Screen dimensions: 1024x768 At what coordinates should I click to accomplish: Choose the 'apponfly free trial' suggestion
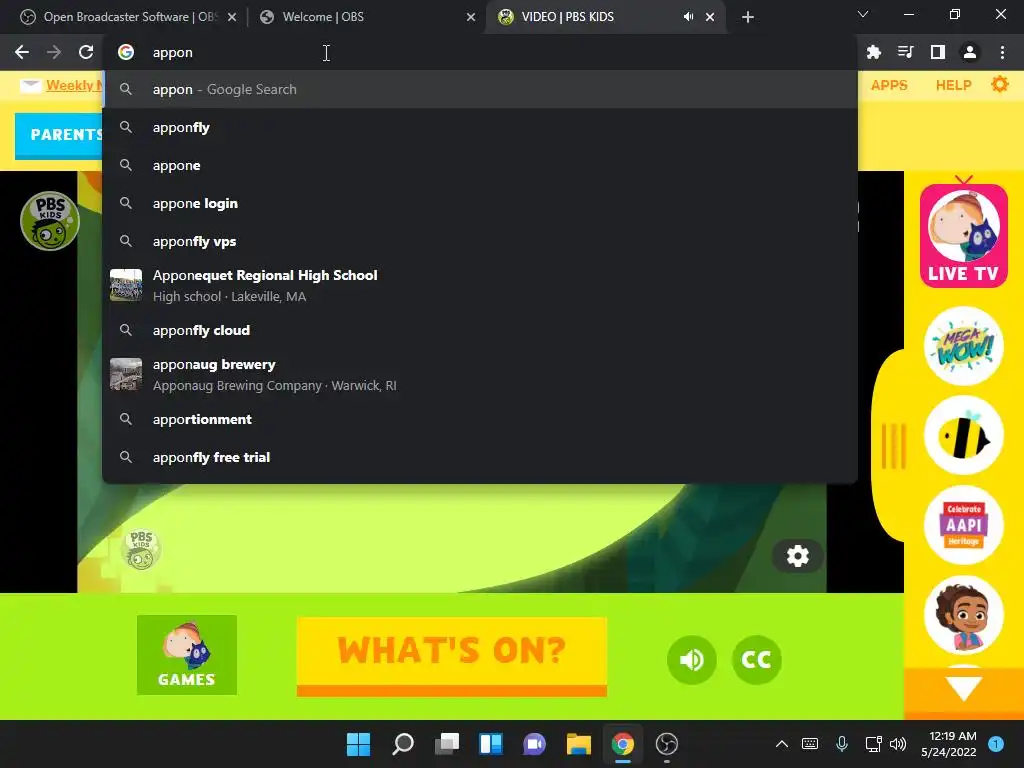coord(480,457)
